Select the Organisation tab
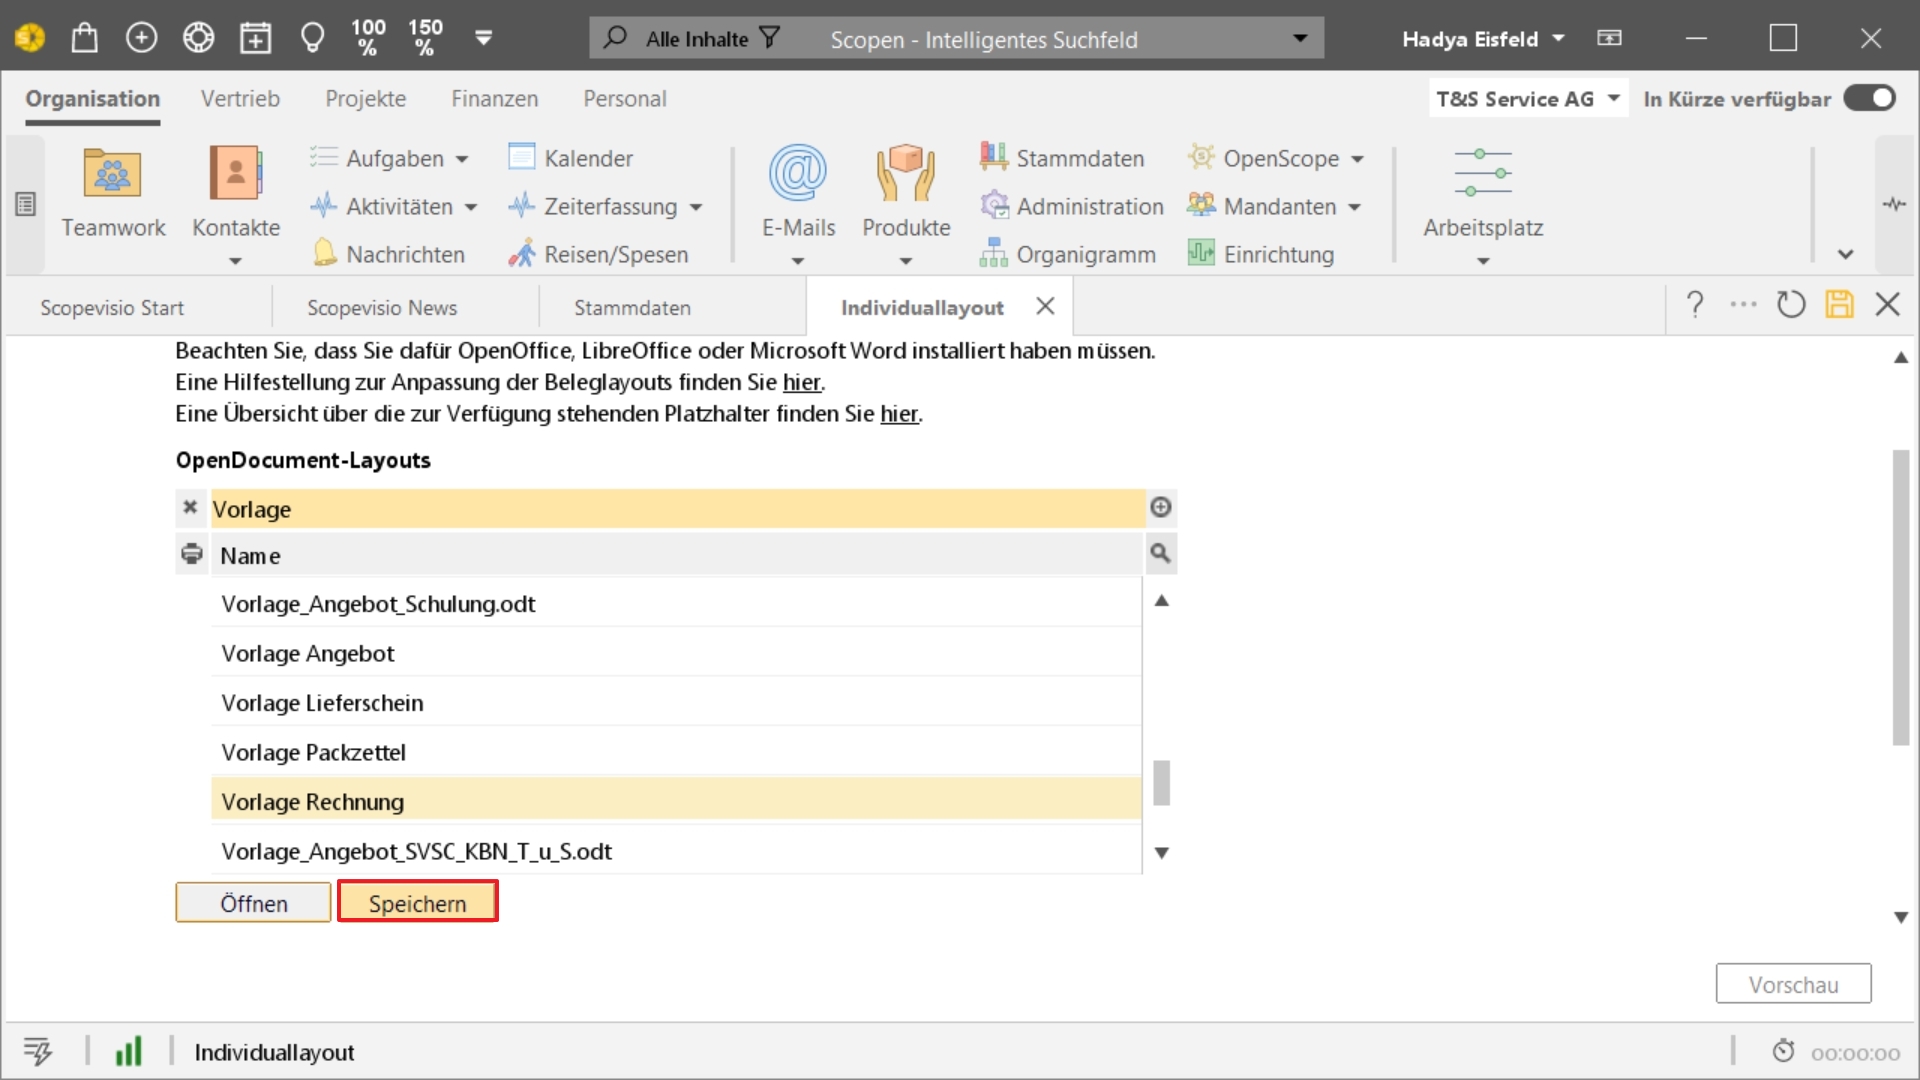 [94, 98]
